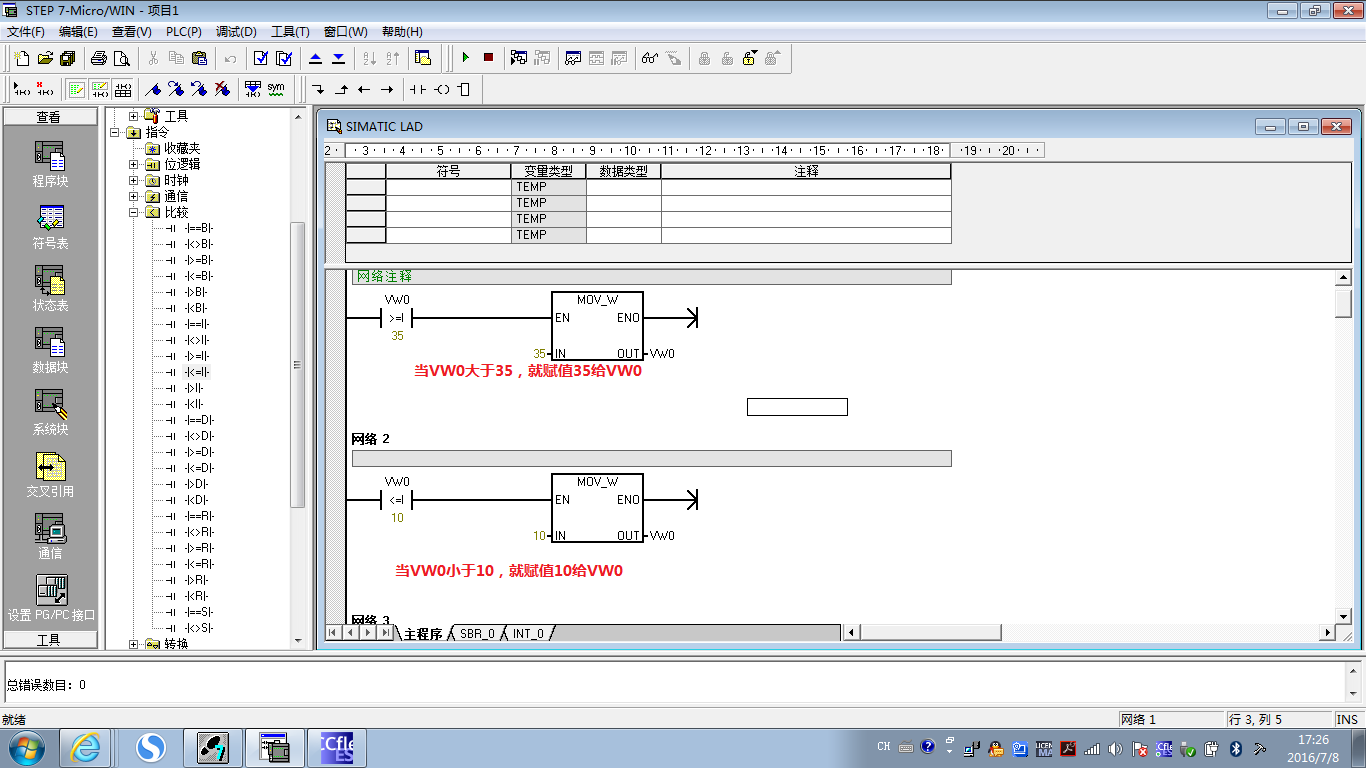Click the line right arrow icon

(386, 89)
